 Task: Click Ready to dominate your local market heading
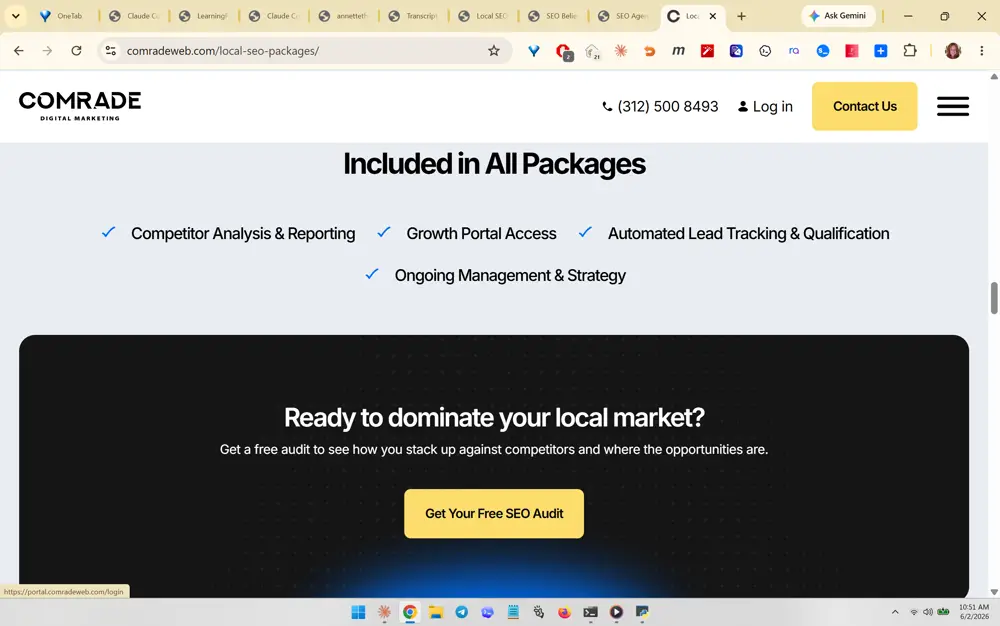click(x=494, y=418)
